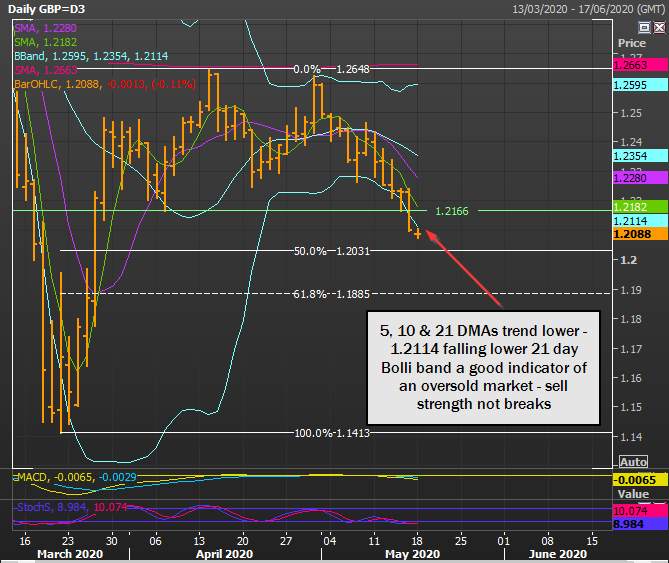This screenshot has height=563, width=669.
Task: Close the chart with the X icon
Action: coord(659,28)
